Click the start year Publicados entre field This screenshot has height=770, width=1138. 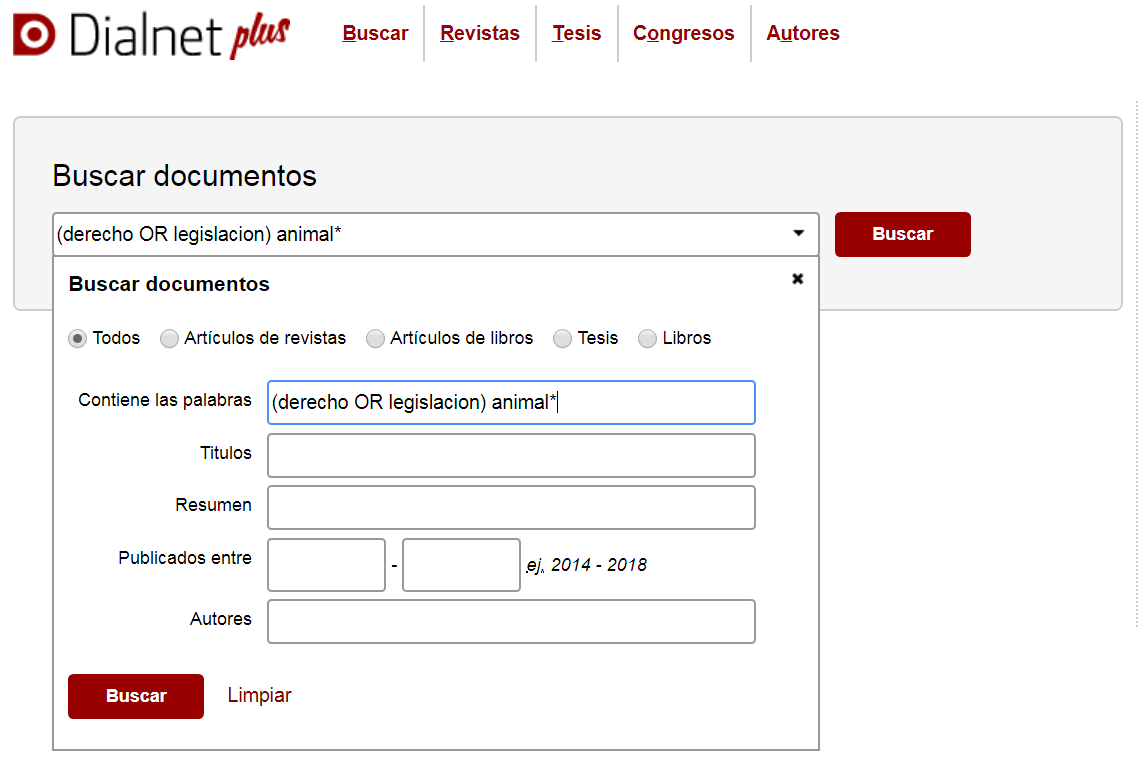pyautogui.click(x=326, y=565)
